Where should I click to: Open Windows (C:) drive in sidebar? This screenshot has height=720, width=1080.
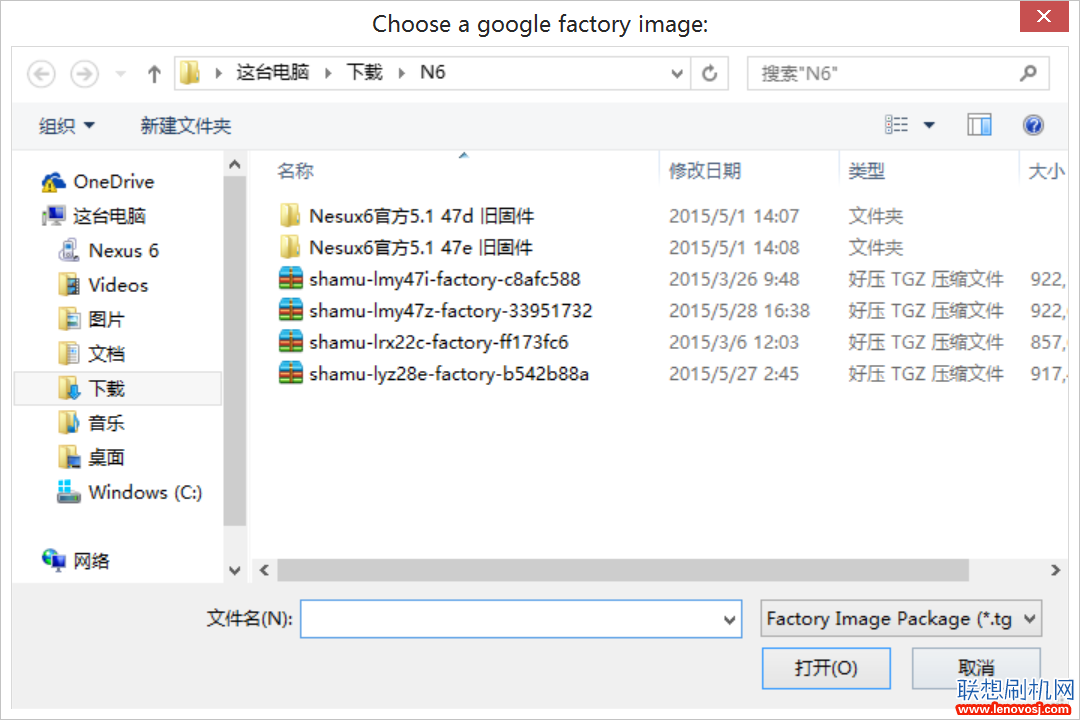pos(129,492)
